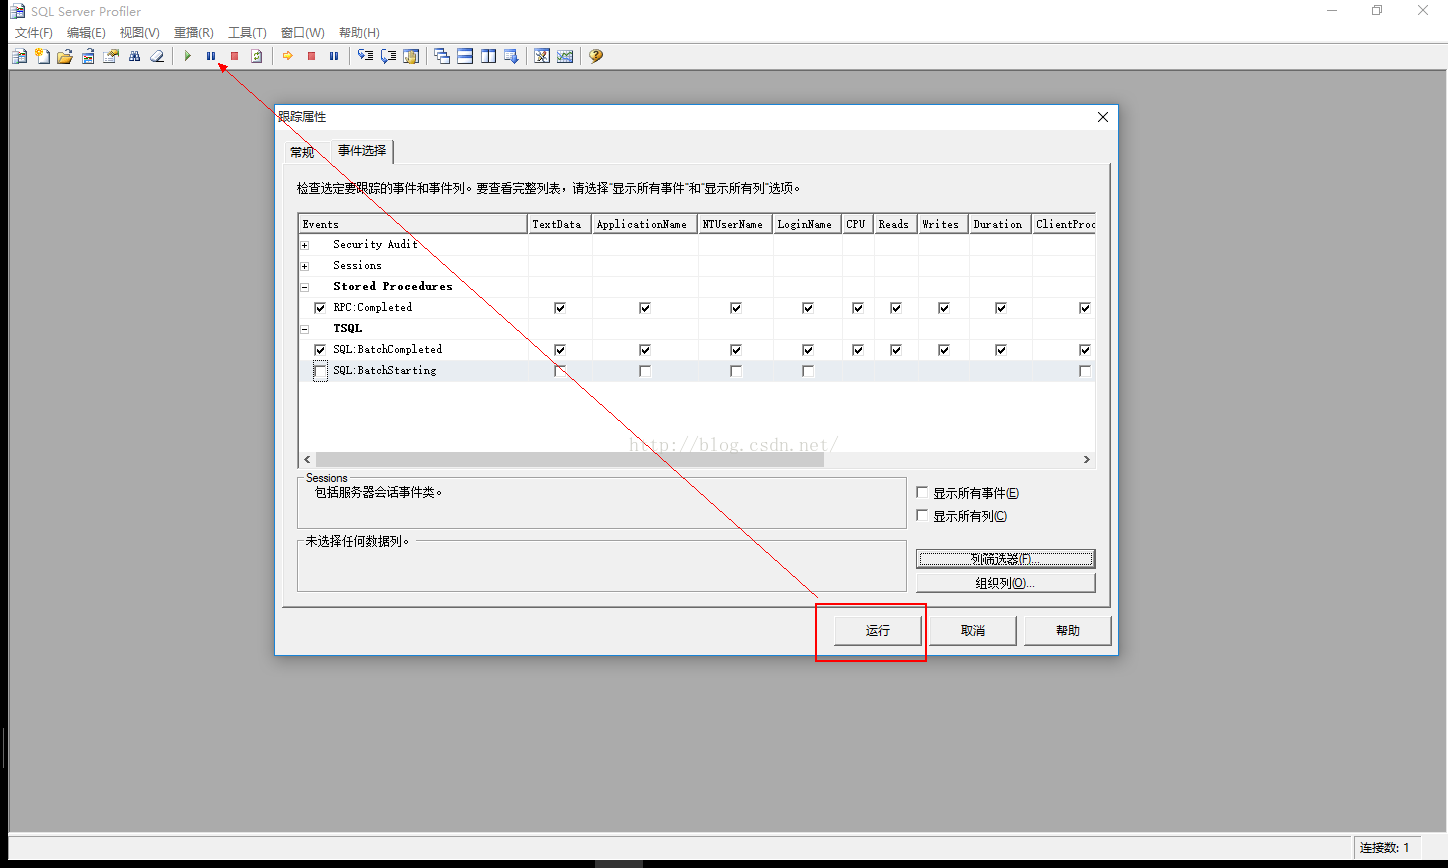Pause replay next to replay stop
This screenshot has width=1448, height=868.
click(x=334, y=56)
